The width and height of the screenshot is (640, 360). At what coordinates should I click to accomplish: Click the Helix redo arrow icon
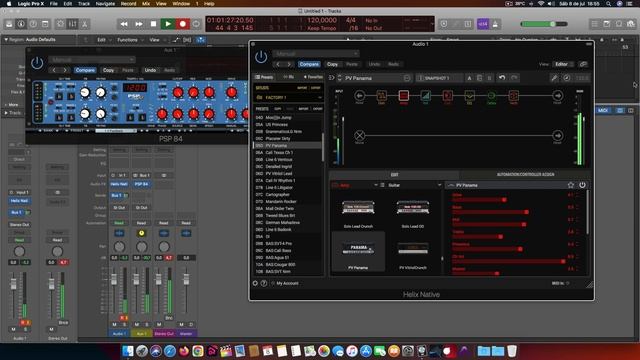coord(514,78)
